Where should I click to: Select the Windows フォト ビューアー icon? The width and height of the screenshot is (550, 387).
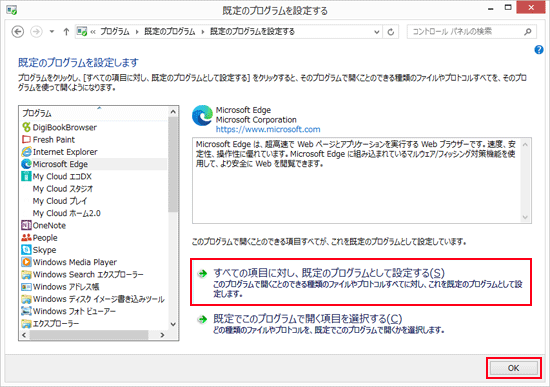(x=26, y=311)
